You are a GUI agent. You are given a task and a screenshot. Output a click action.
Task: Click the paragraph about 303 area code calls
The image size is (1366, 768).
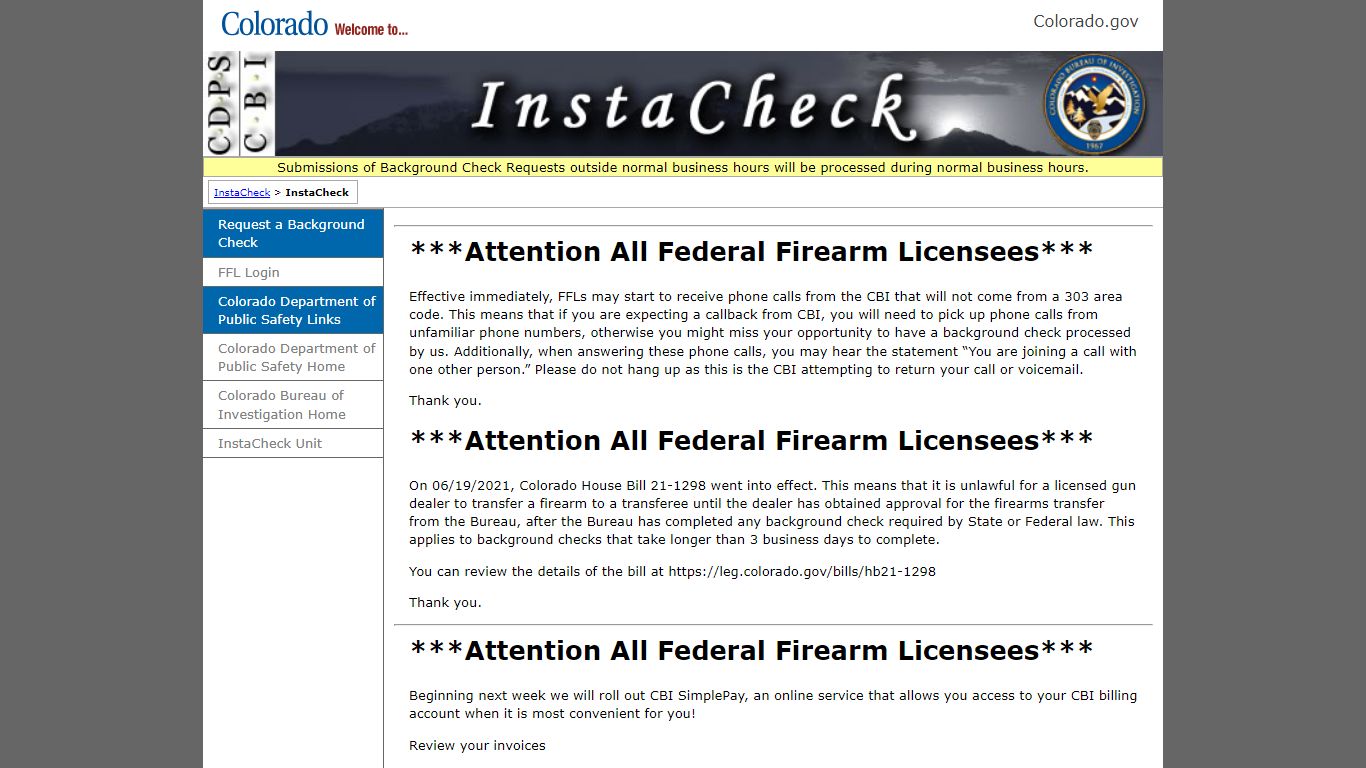tap(773, 333)
